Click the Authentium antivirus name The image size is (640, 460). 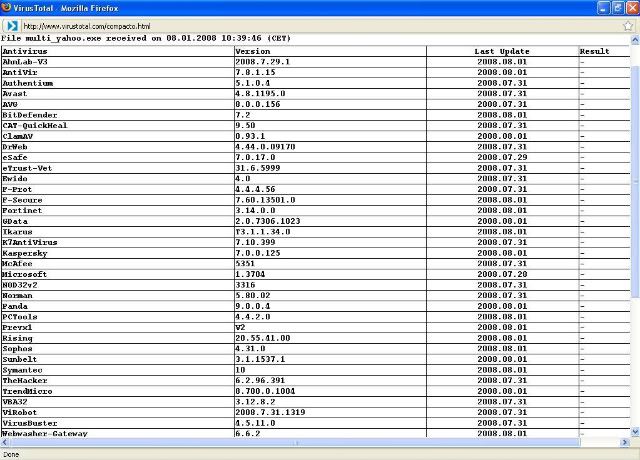point(28,83)
